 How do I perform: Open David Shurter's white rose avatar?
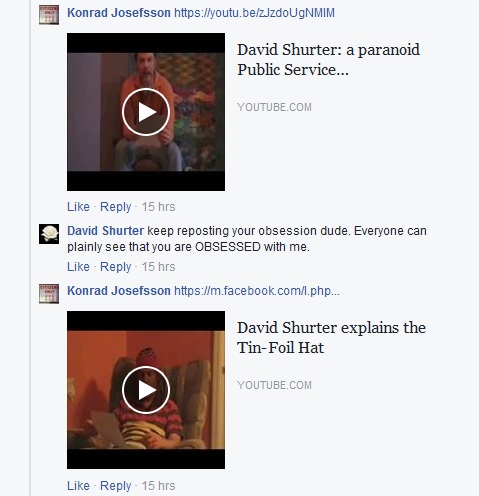pos(49,234)
